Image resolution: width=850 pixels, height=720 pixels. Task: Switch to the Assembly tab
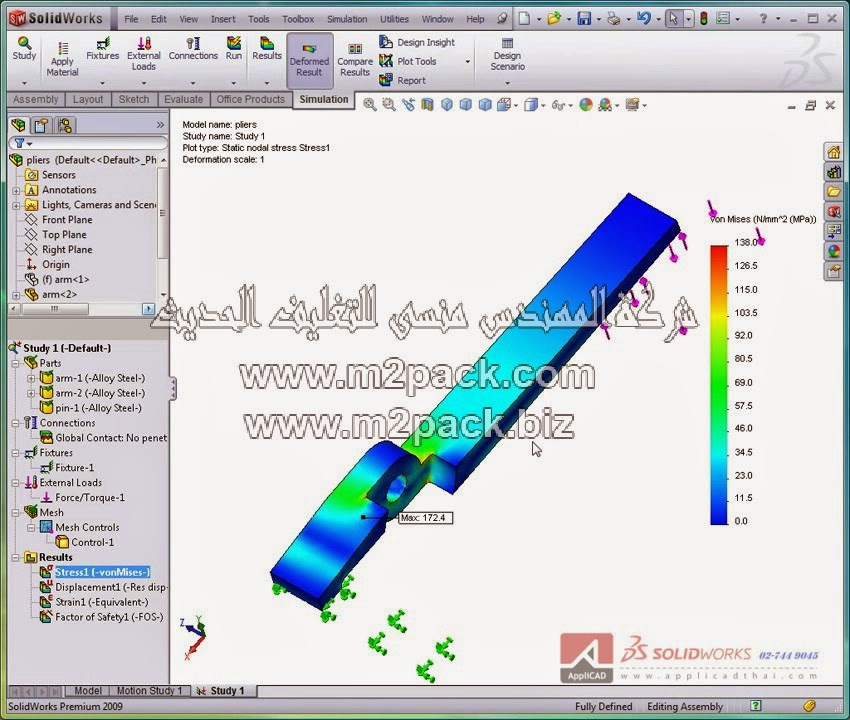(36, 99)
